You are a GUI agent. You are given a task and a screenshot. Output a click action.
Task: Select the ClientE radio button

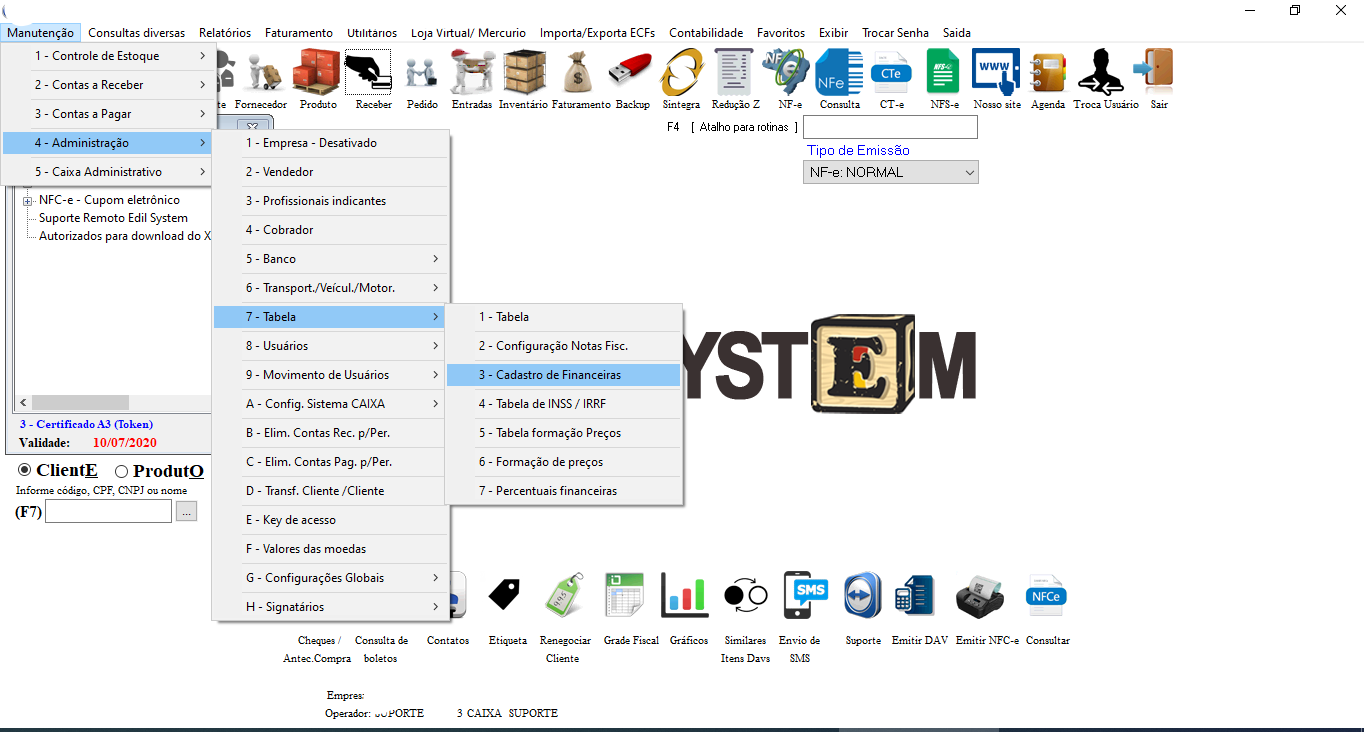click(x=25, y=470)
